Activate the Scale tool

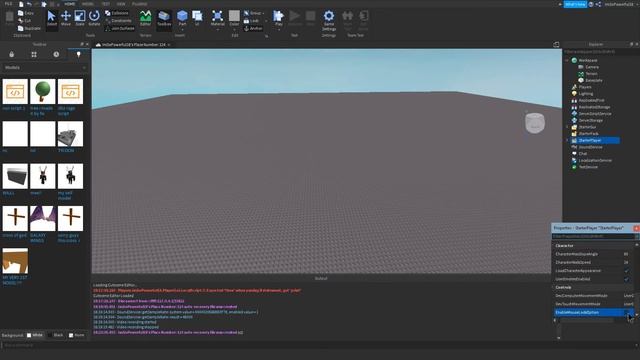tap(80, 19)
